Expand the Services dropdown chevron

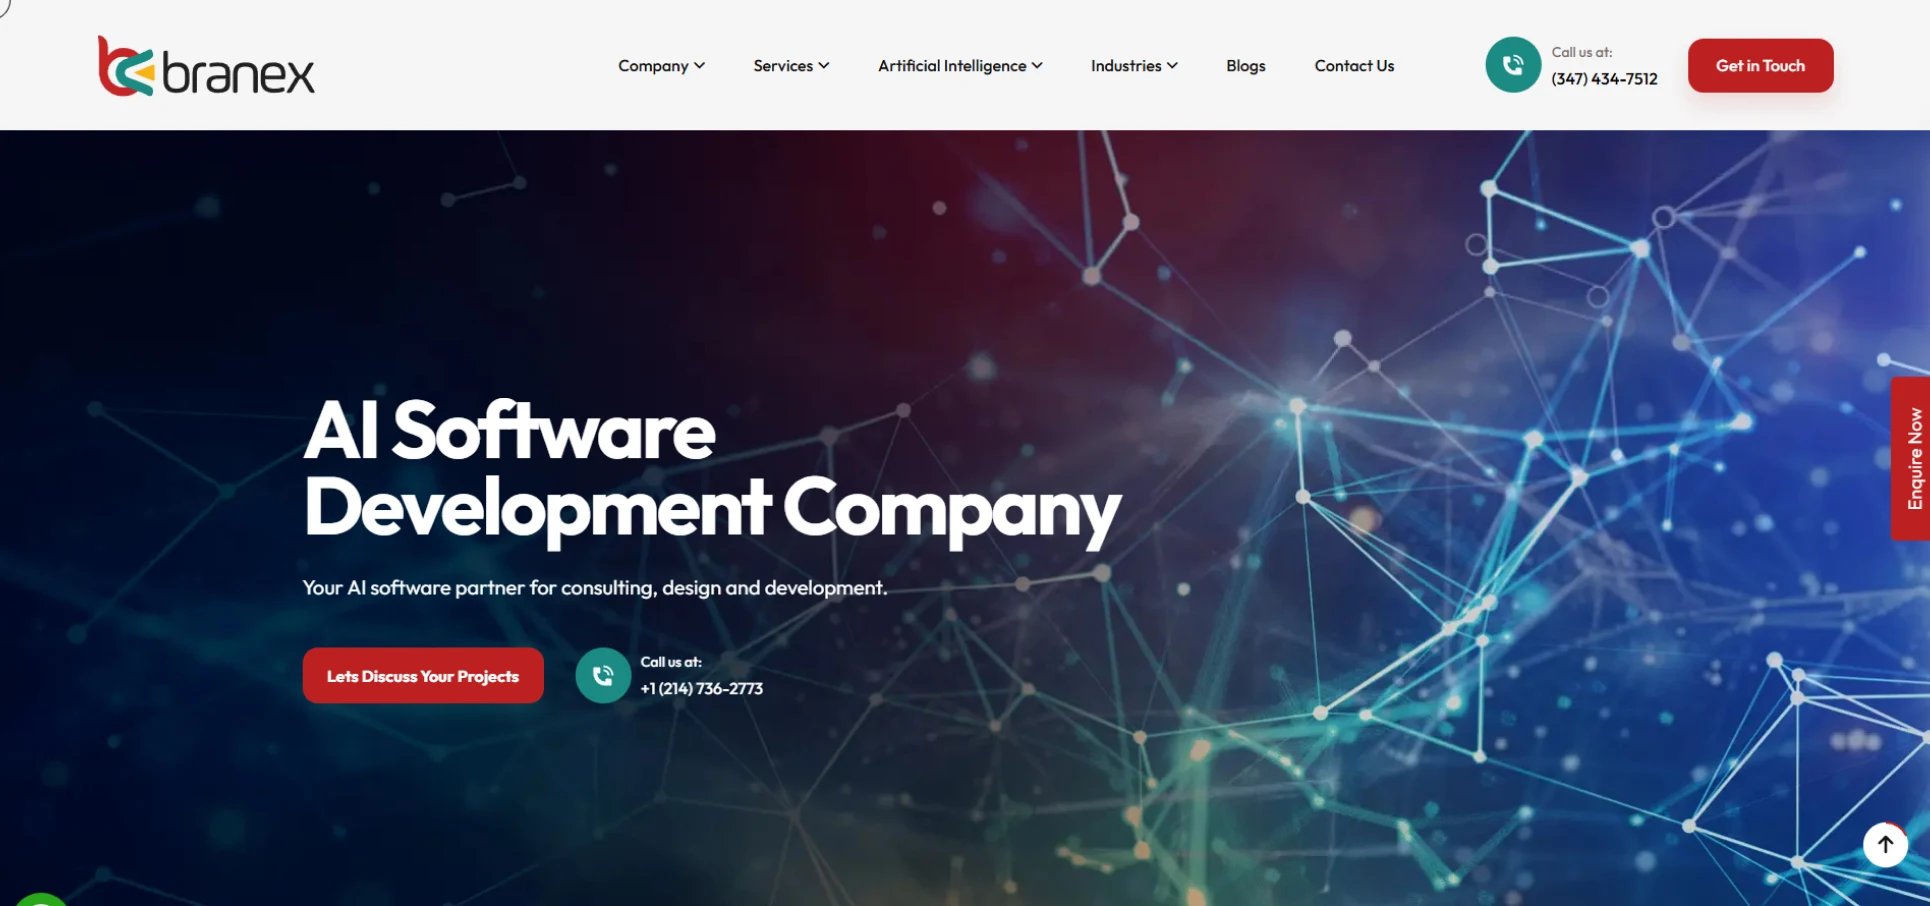coord(824,66)
